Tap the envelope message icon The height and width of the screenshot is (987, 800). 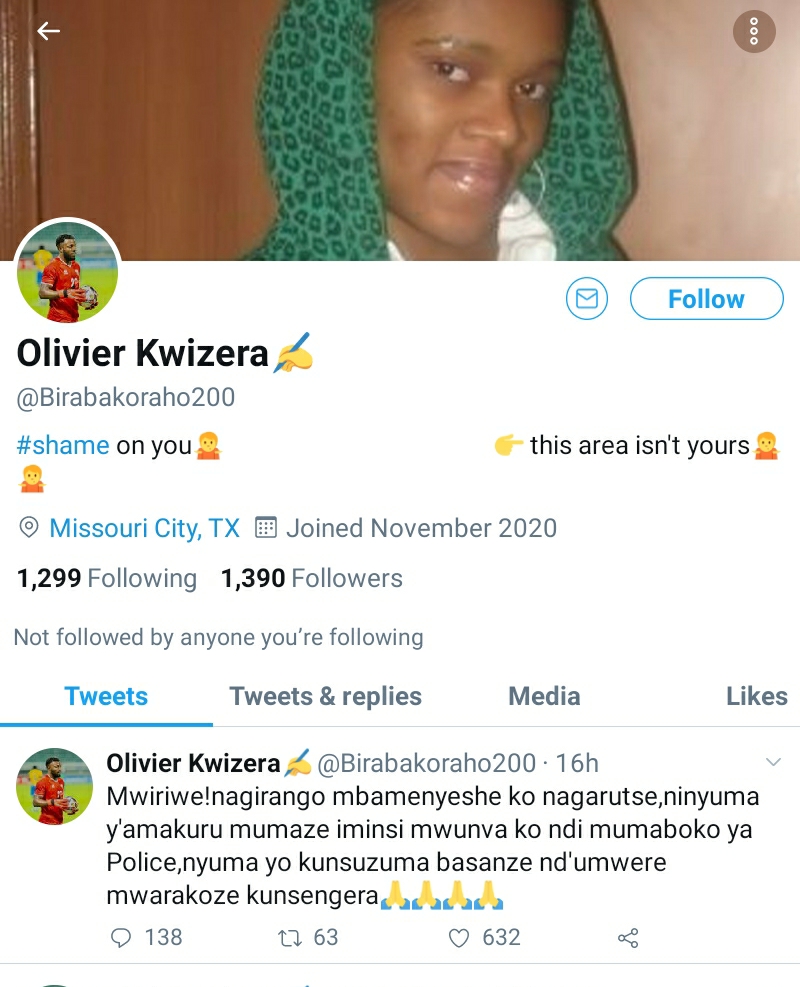(587, 299)
